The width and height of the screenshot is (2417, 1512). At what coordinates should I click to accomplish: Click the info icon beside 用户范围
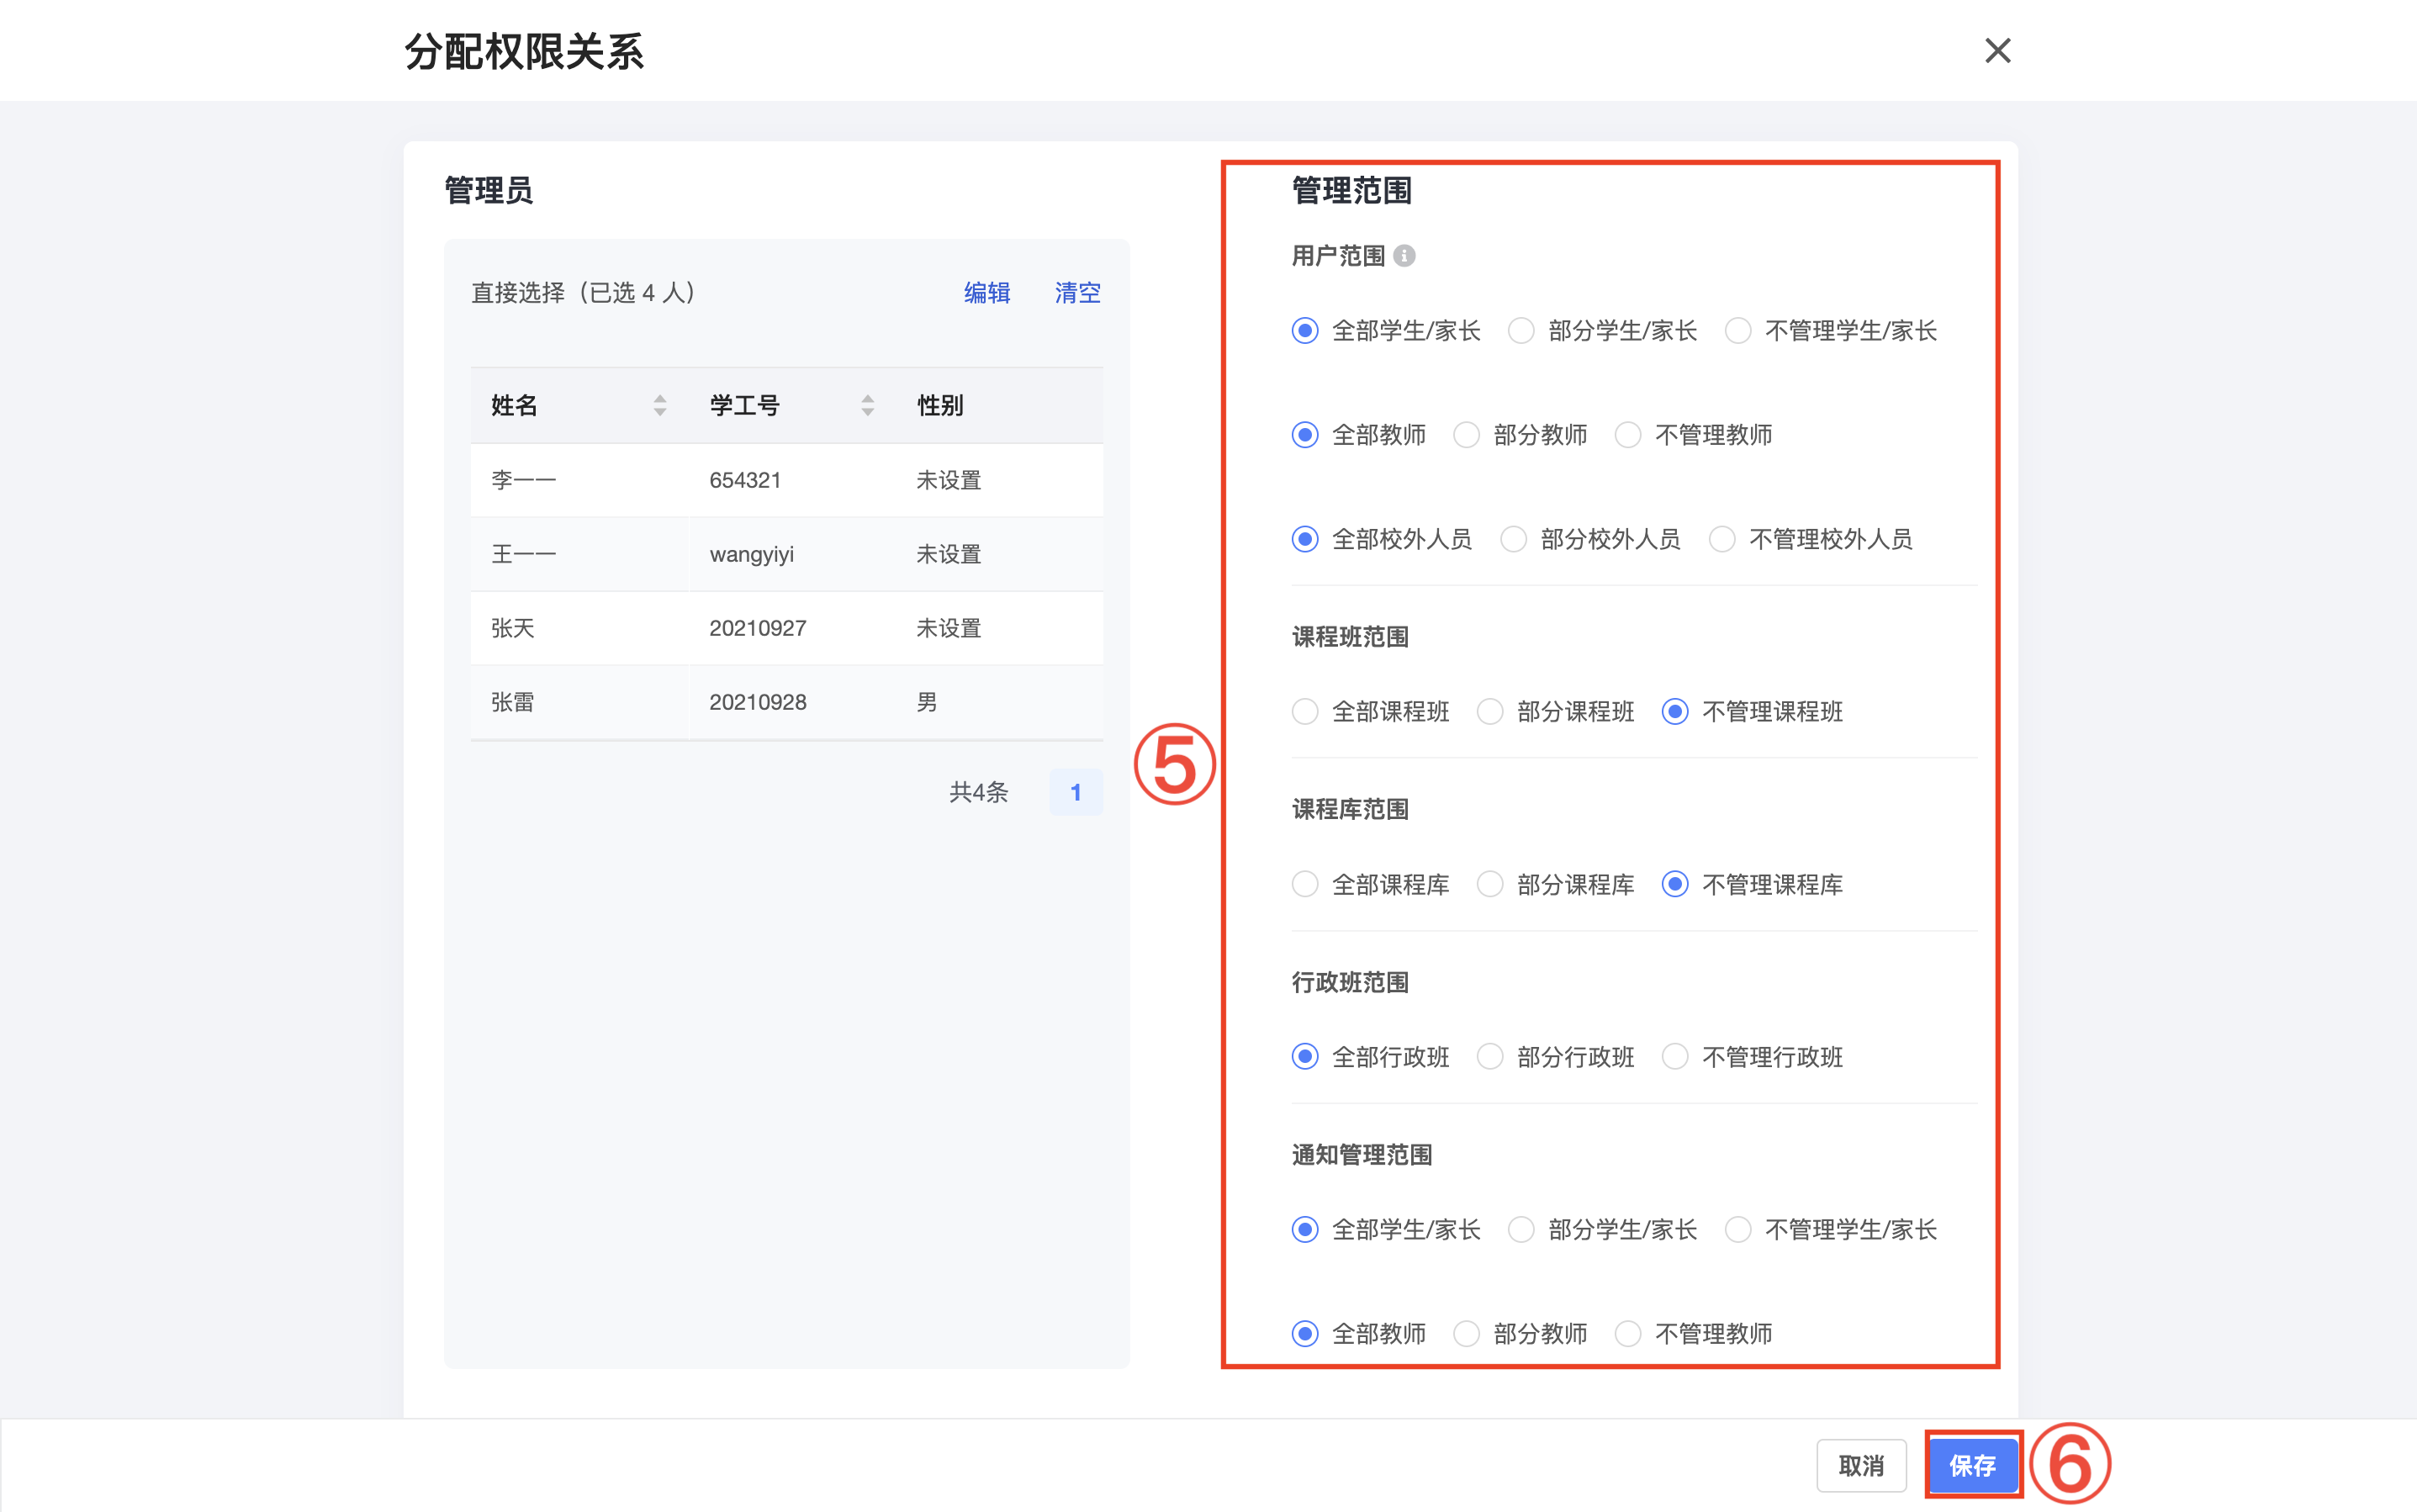point(1404,256)
